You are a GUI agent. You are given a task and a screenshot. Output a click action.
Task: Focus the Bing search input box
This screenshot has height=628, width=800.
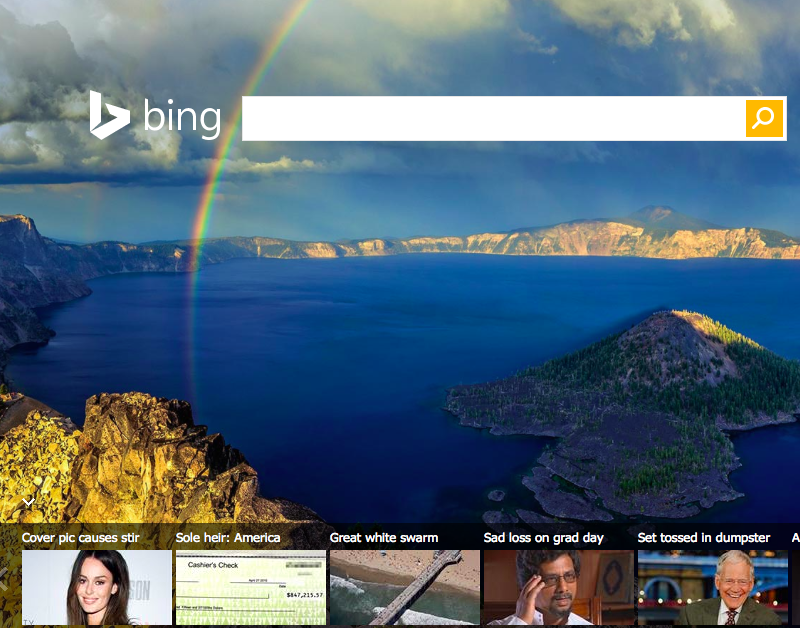[493, 118]
